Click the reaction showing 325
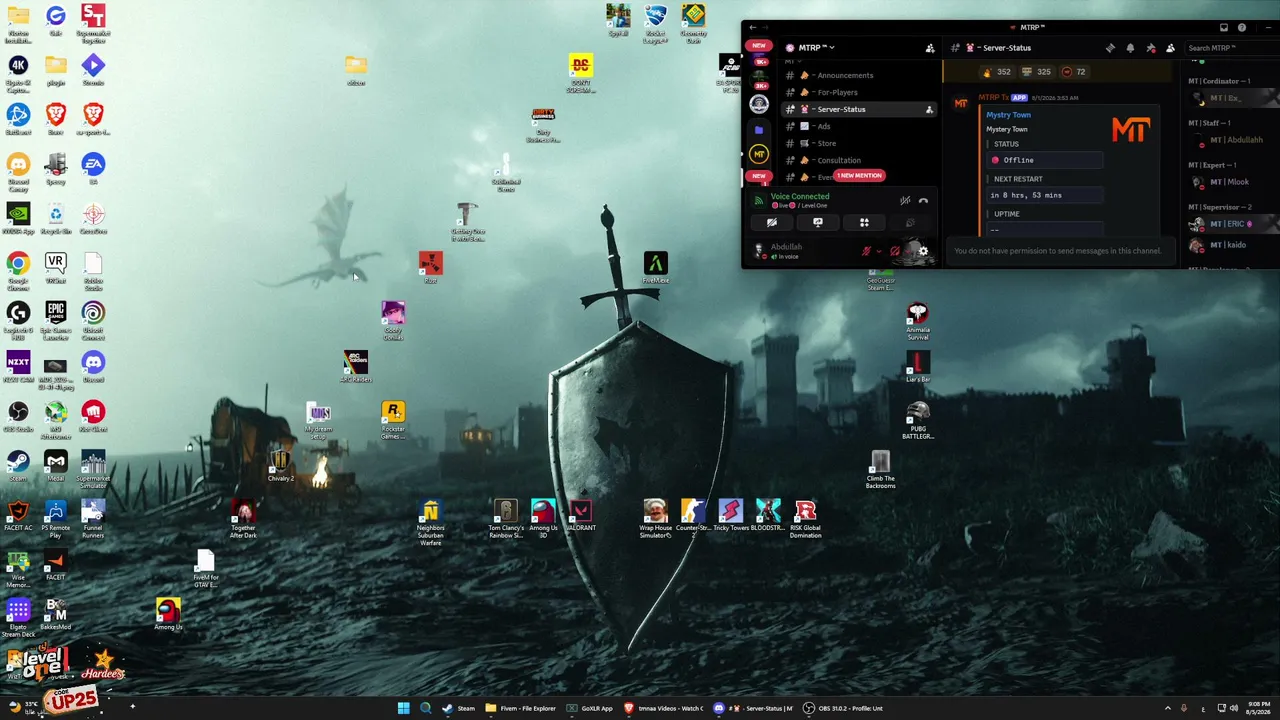1280x720 pixels. (x=1036, y=72)
